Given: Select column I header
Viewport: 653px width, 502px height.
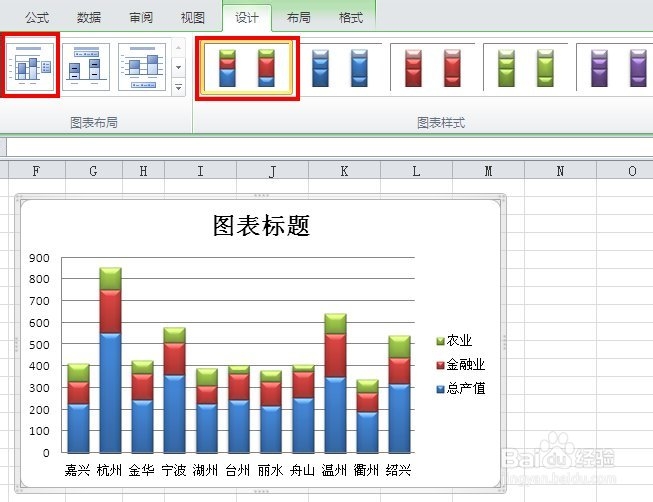Looking at the screenshot, I should tap(200, 171).
